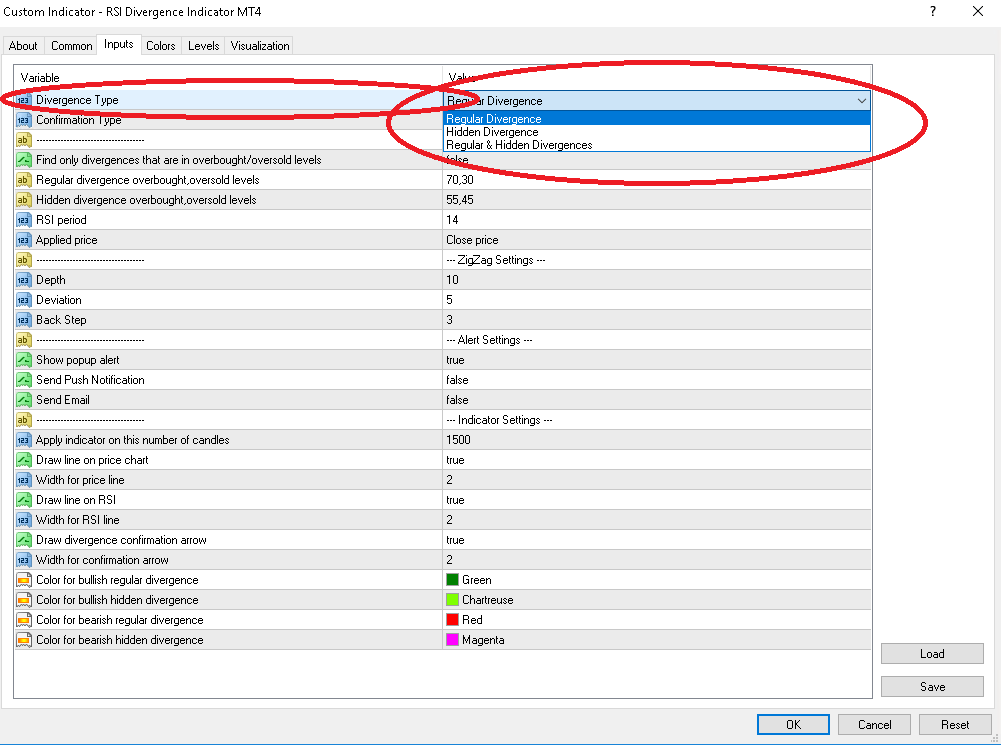Click the Save button

point(932,687)
